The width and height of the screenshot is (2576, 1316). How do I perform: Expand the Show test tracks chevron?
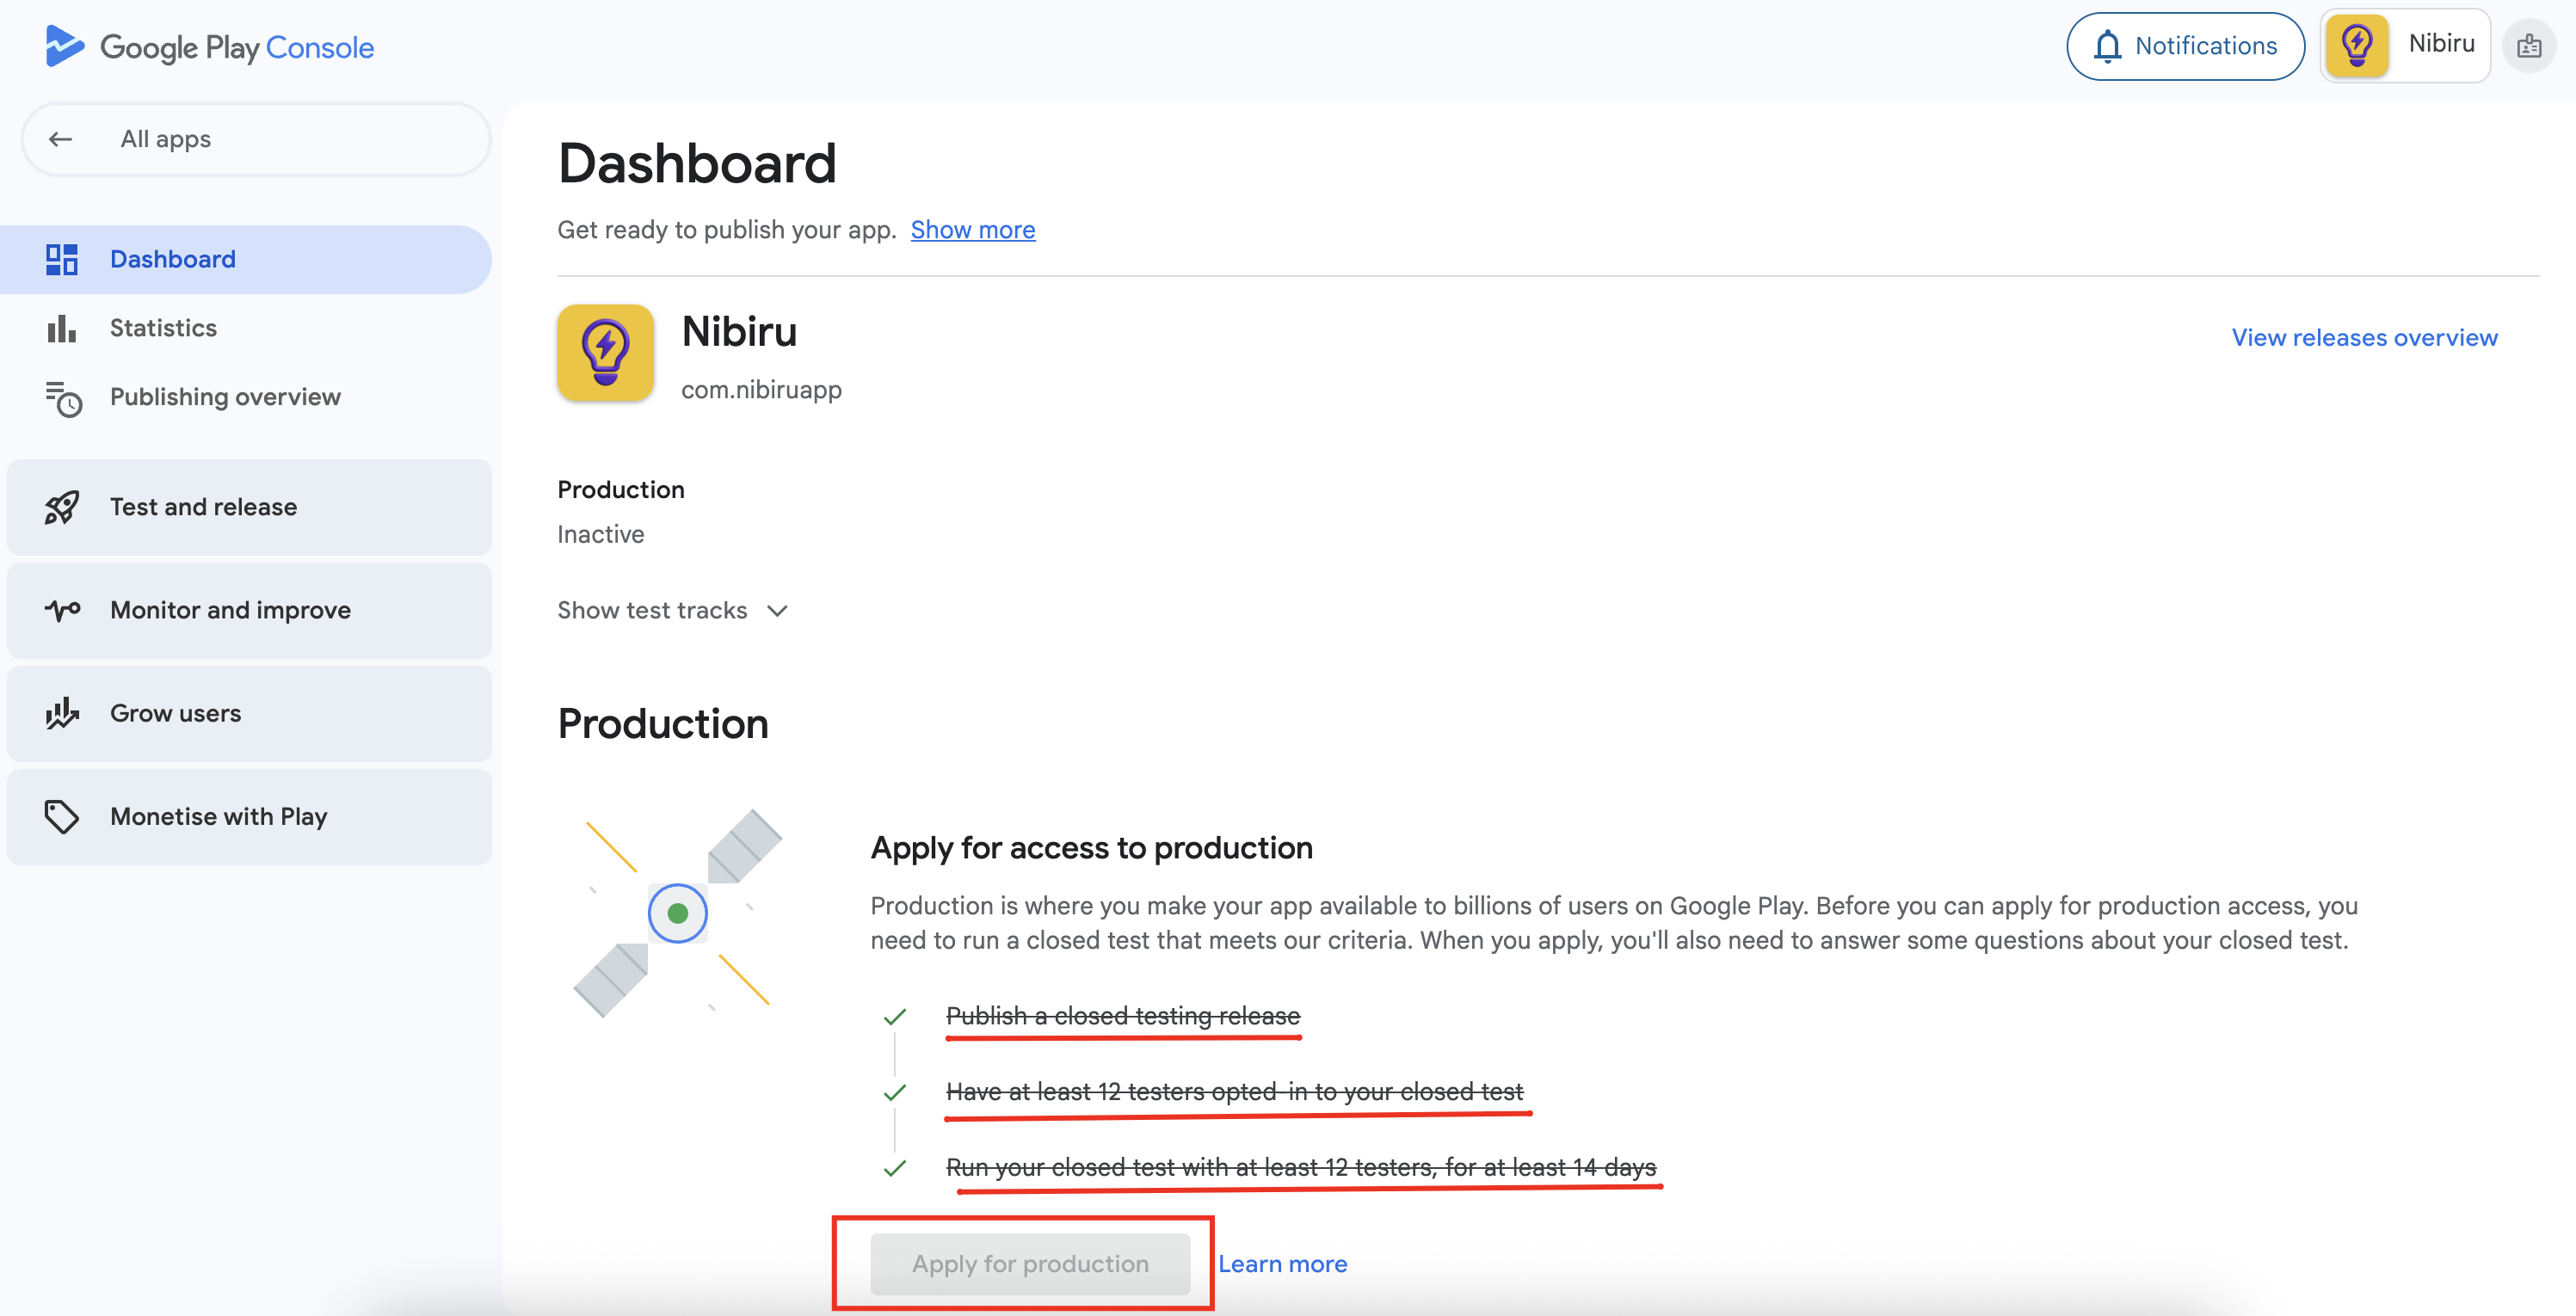(x=777, y=611)
